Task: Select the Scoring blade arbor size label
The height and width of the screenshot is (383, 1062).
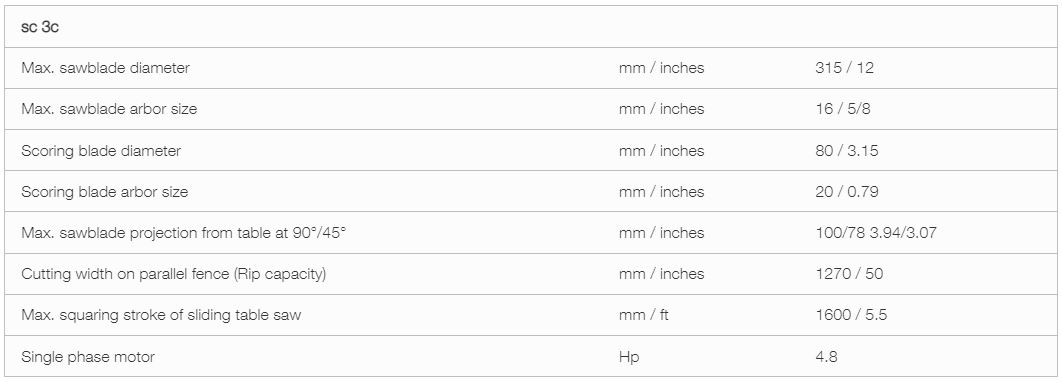Action: 104,192
